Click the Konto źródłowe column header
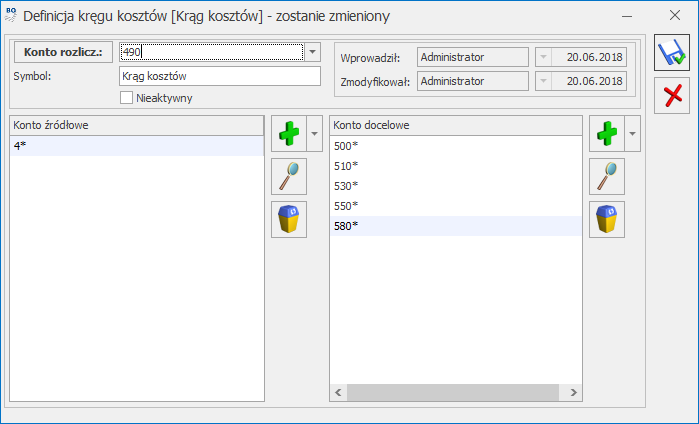 pos(136,125)
